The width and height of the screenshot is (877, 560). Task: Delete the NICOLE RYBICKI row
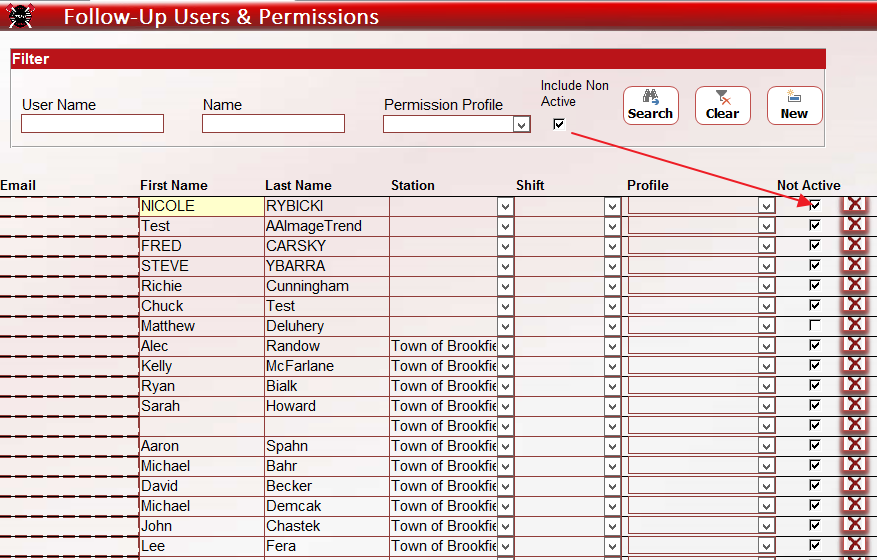854,206
